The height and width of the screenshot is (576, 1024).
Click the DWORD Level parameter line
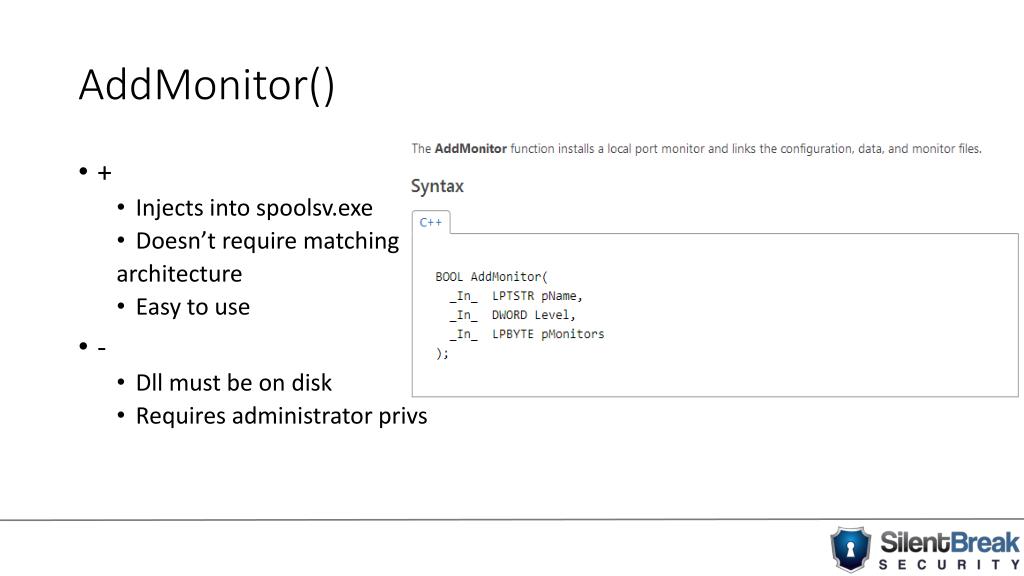[x=513, y=315]
